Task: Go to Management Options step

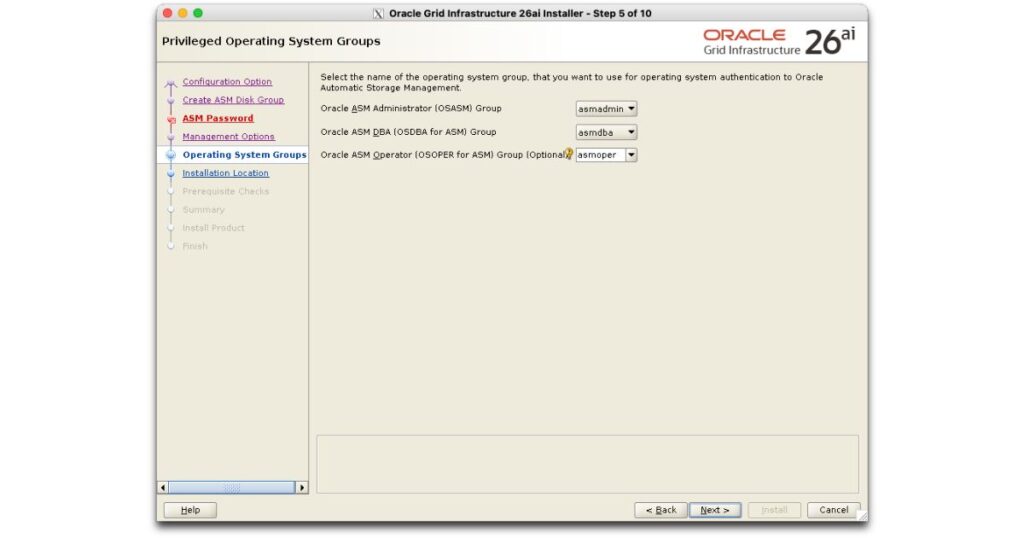Action: click(x=229, y=136)
